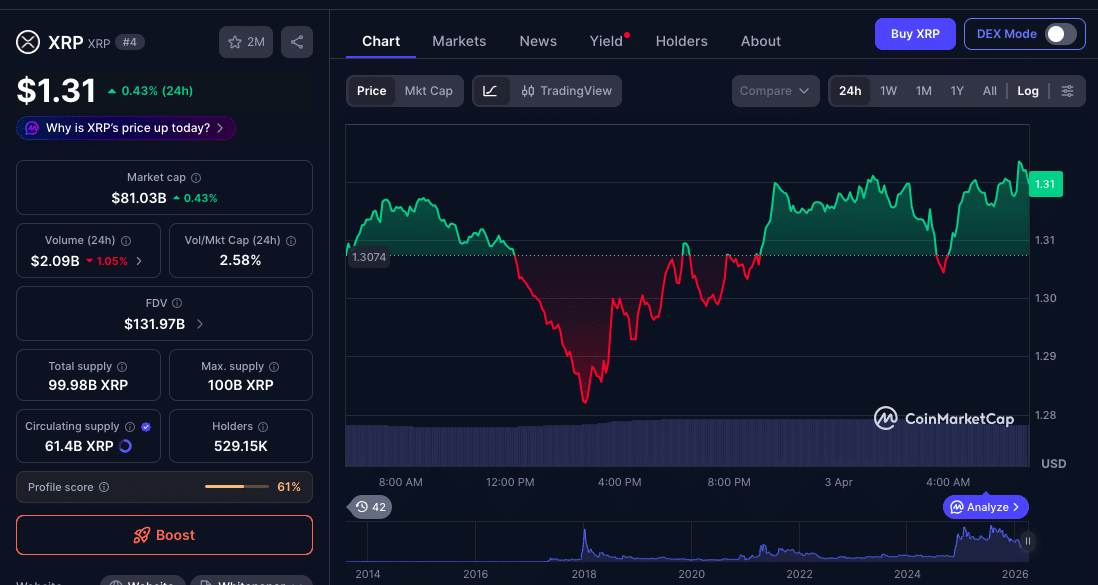This screenshot has height=585, width=1098.
Task: Click the 1Y time range option
Action: click(x=956, y=90)
